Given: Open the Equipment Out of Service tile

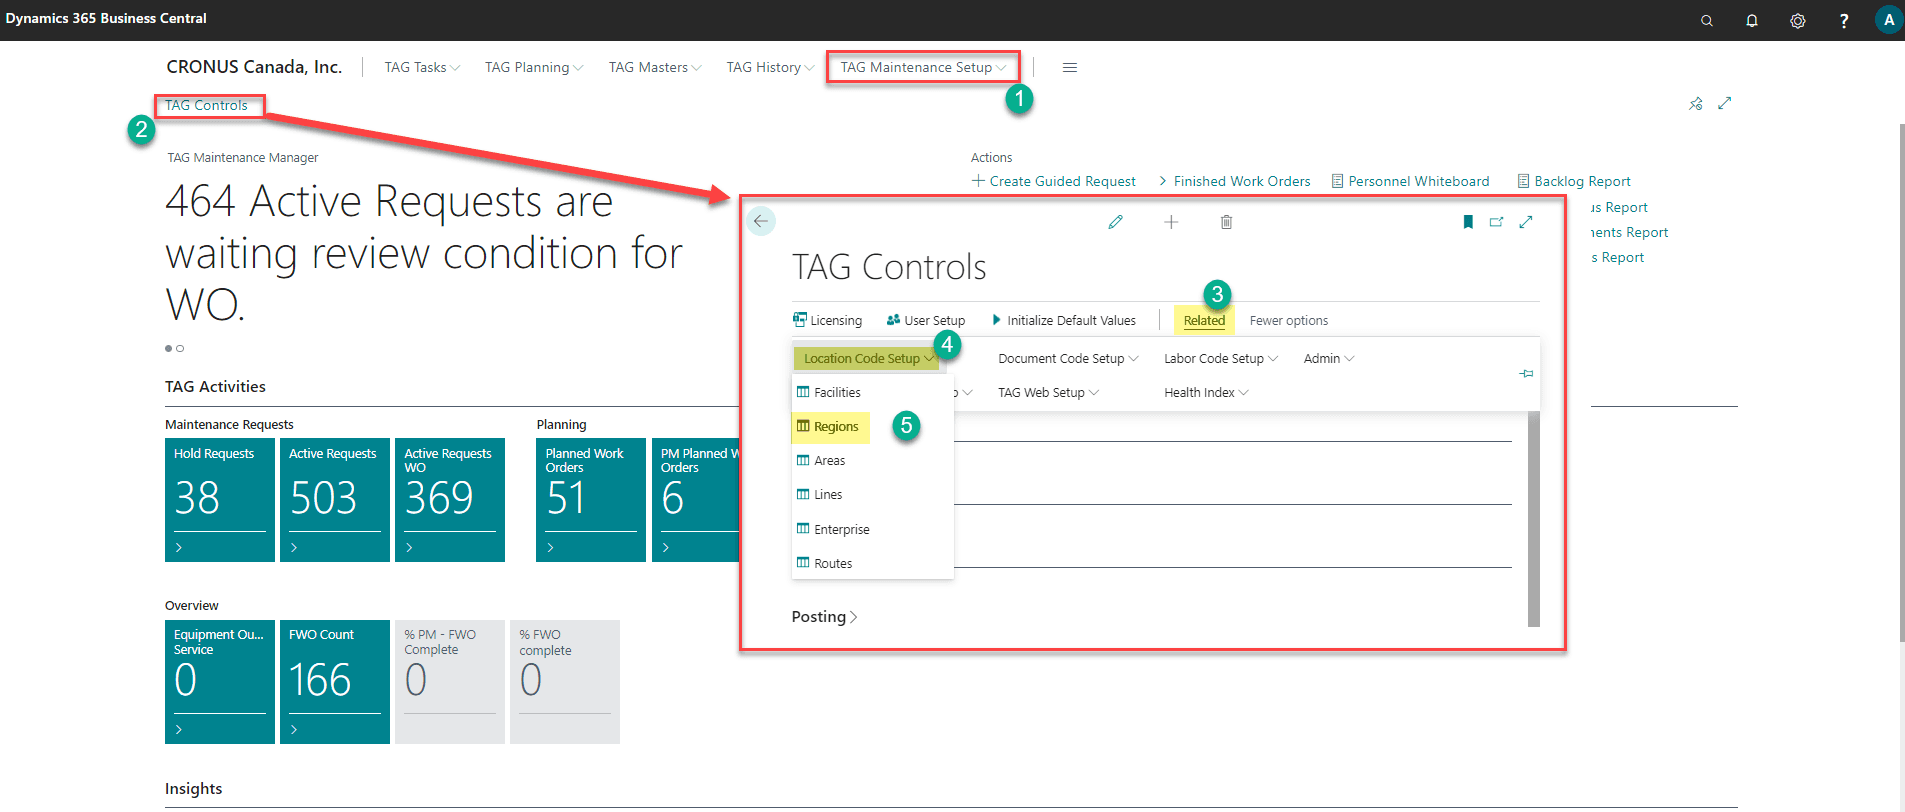Looking at the screenshot, I should click(x=220, y=682).
